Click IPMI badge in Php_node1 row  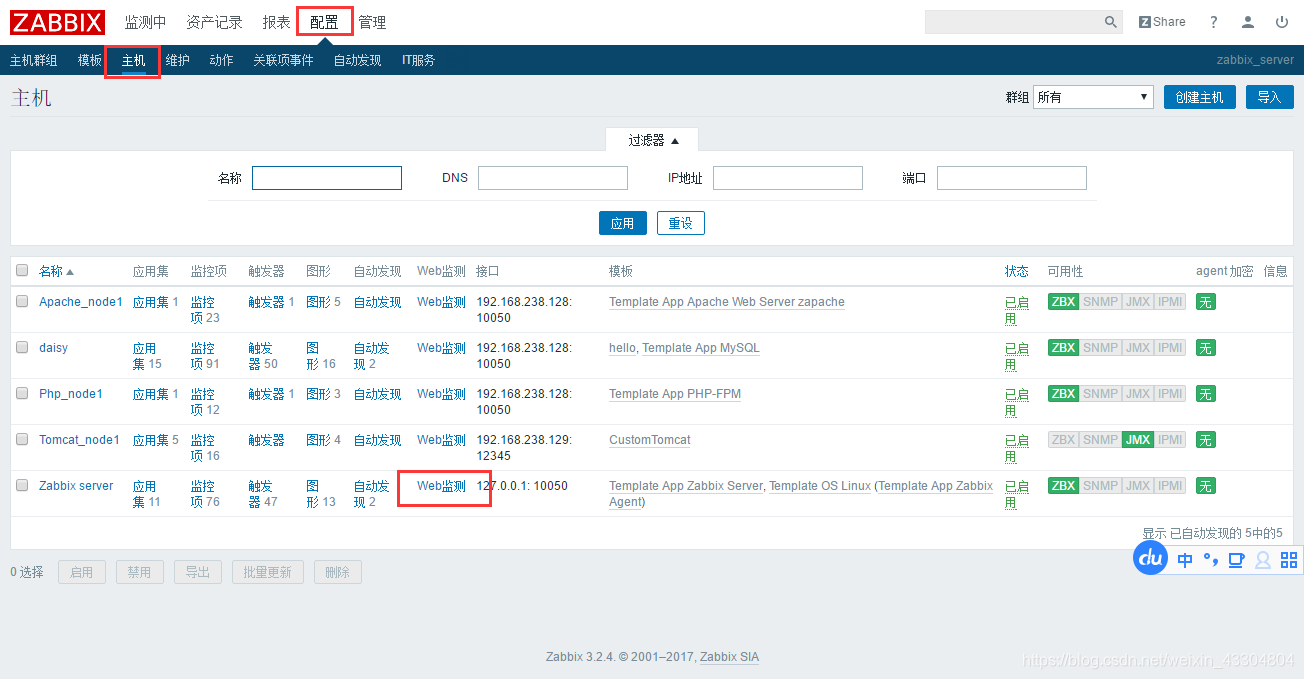(1170, 394)
